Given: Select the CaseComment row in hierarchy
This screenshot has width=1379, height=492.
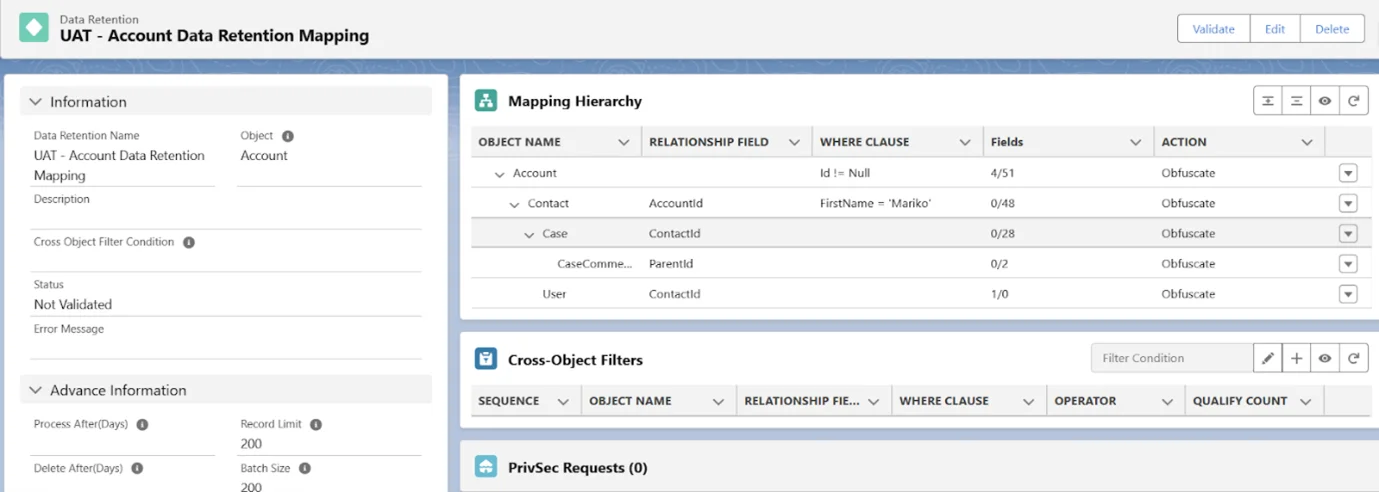Looking at the screenshot, I should pos(594,264).
